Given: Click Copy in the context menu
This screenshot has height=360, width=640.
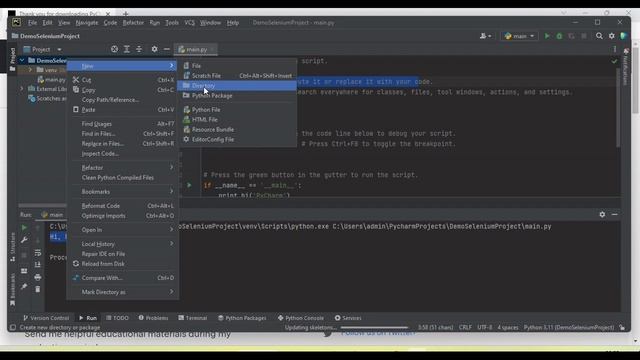Looking at the screenshot, I should coord(123,90).
